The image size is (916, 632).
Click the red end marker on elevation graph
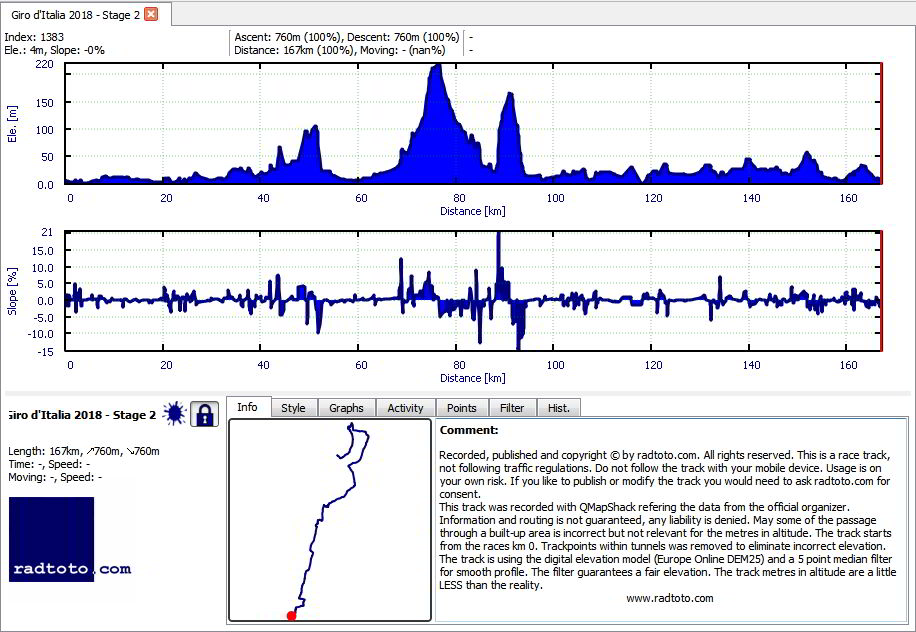pyautogui.click(x=880, y=123)
